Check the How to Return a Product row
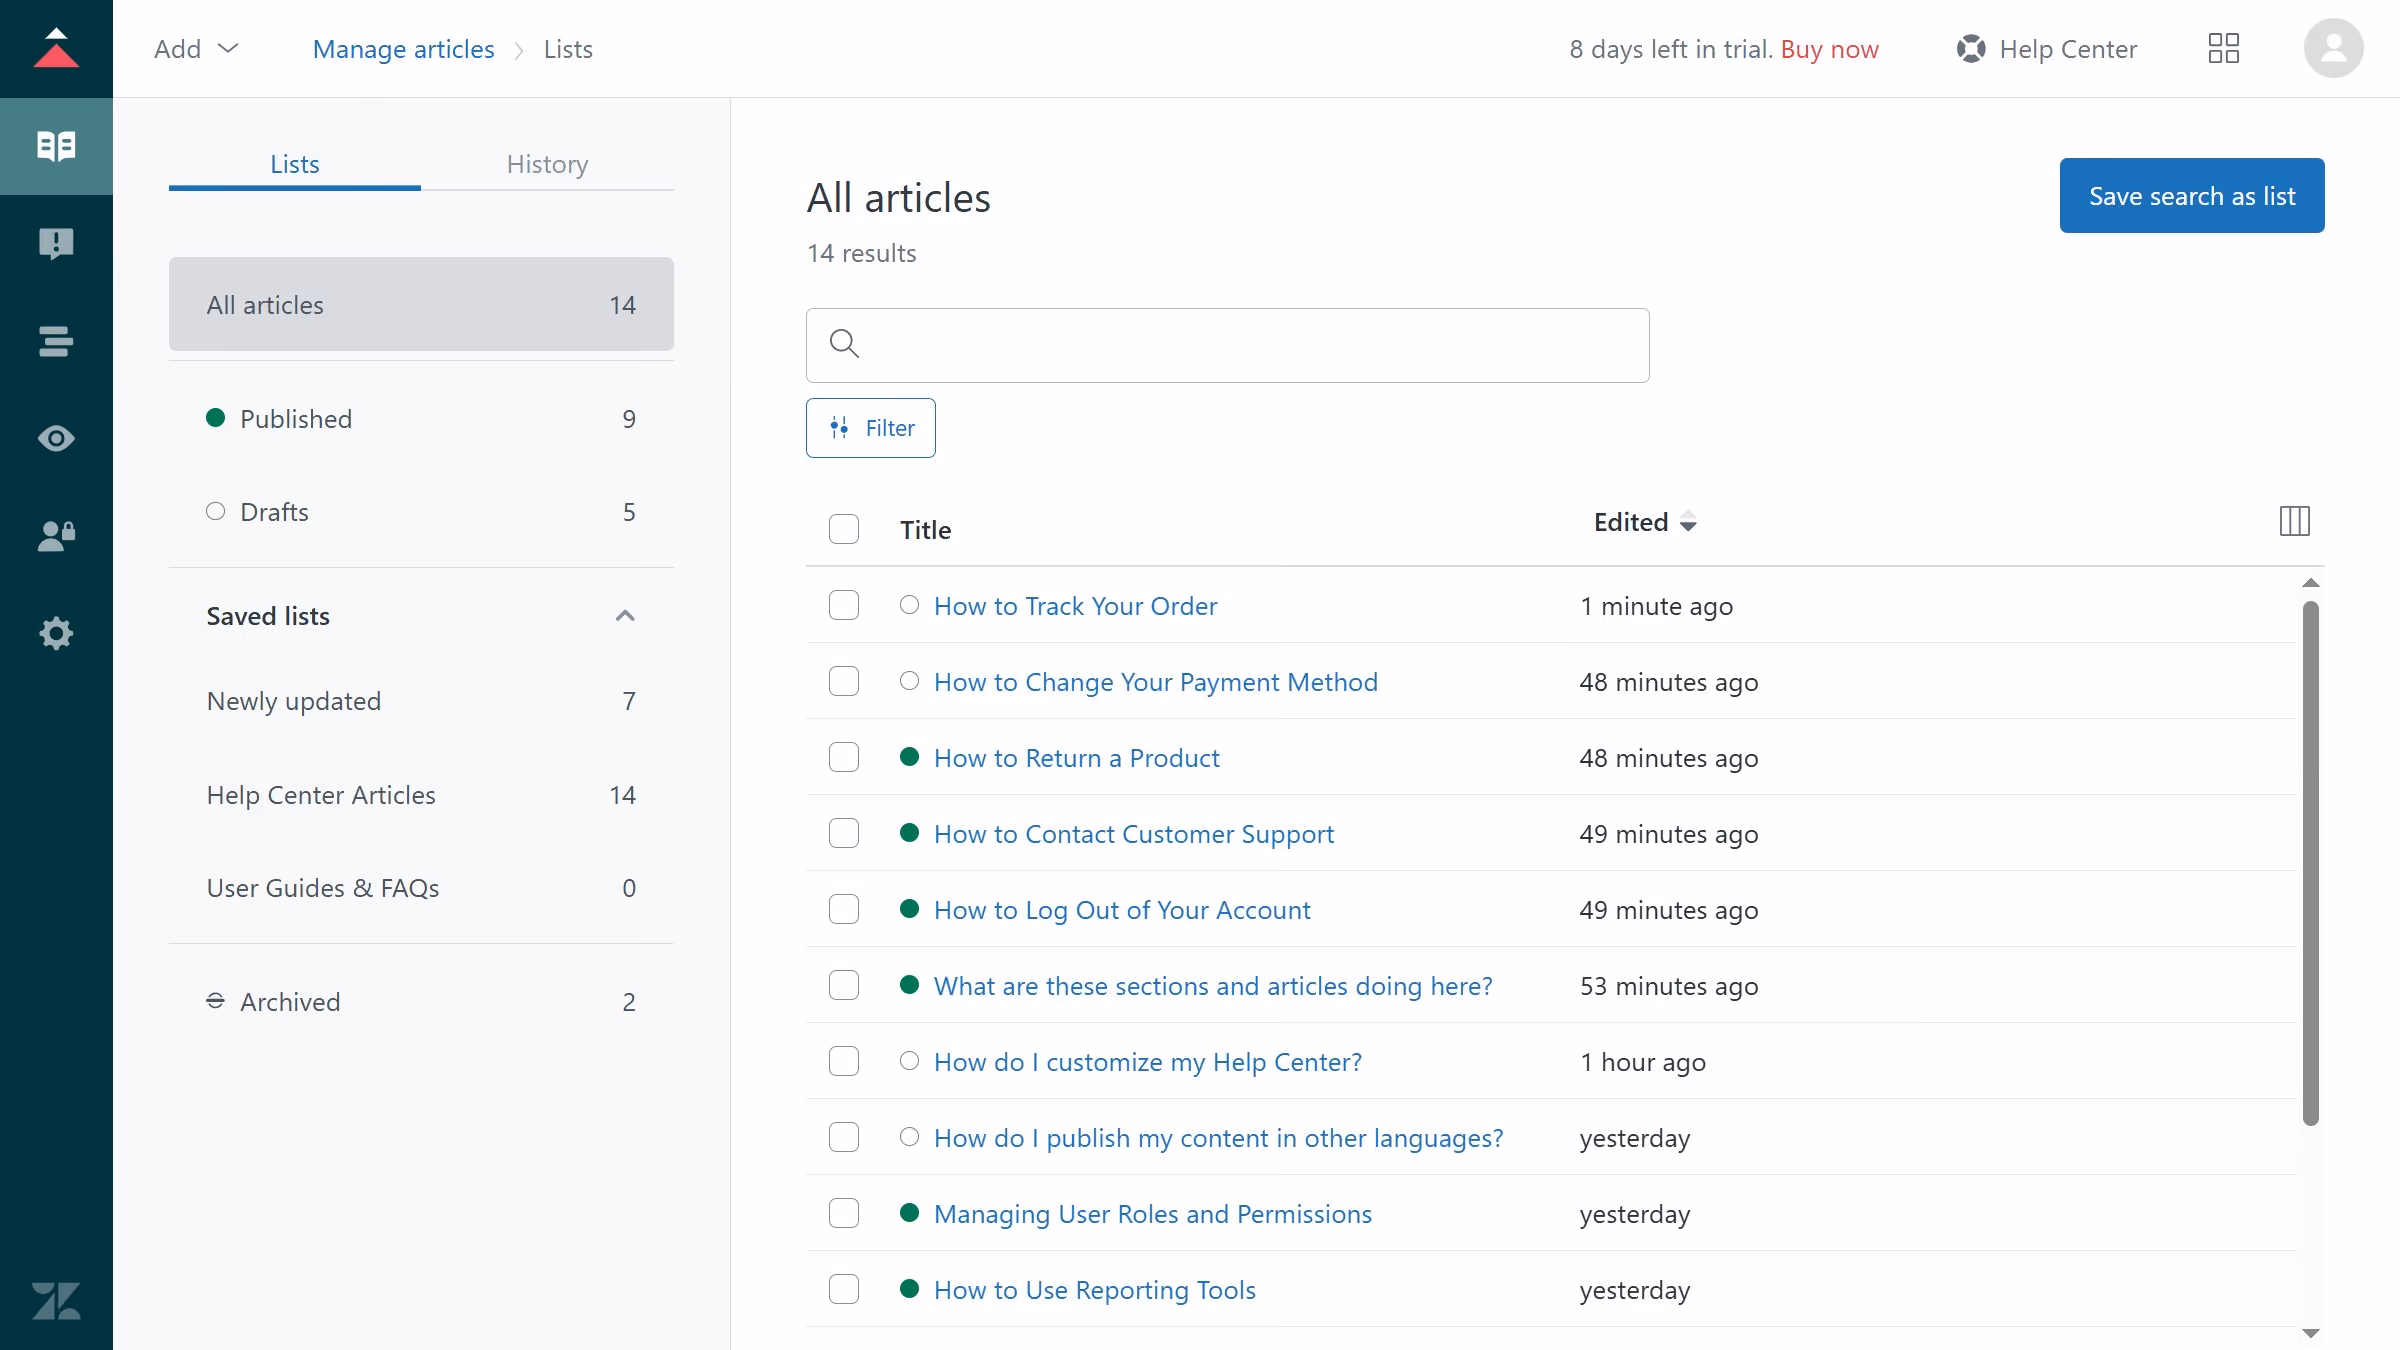2400x1350 pixels. point(844,757)
